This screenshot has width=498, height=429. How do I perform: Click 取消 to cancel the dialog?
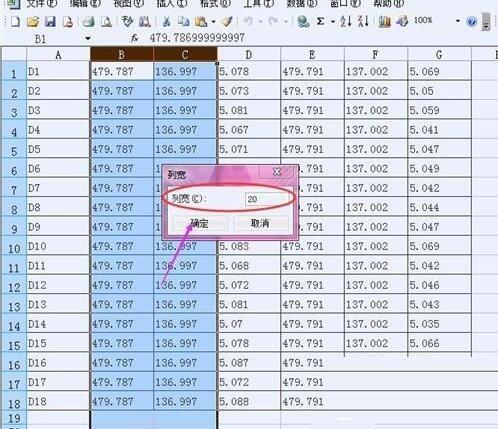point(260,223)
